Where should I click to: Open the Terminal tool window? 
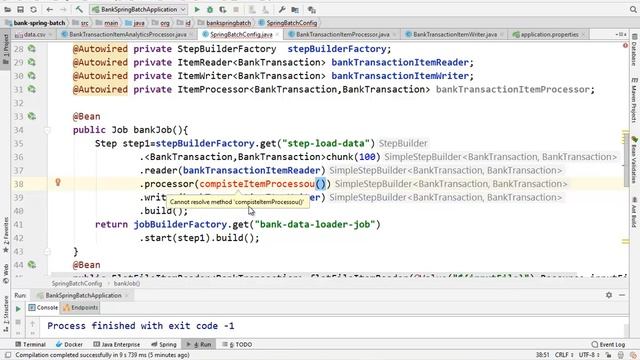30,344
